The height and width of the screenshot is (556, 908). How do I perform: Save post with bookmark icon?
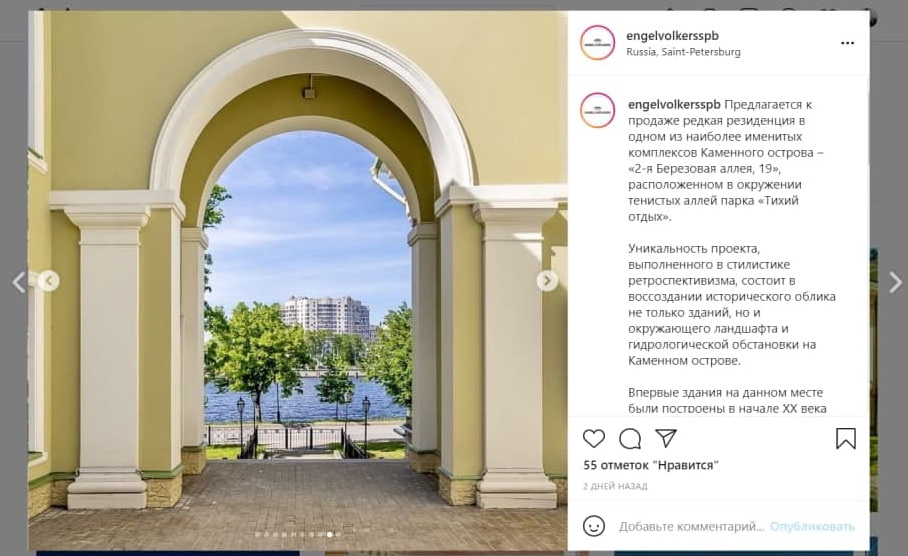pyautogui.click(x=845, y=438)
